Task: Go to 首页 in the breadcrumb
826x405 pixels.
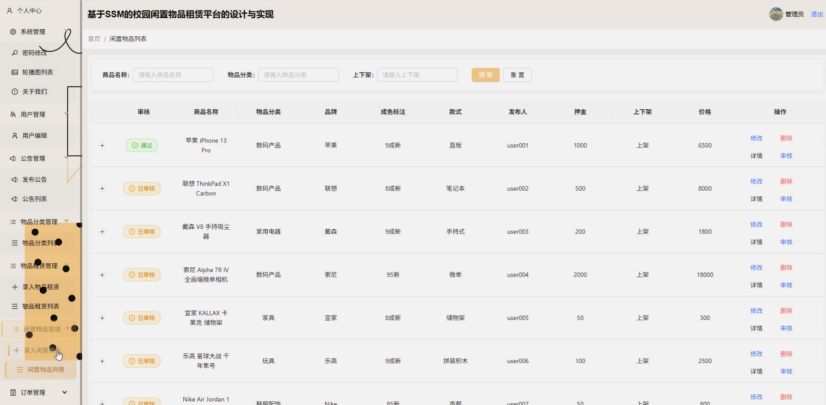Action: tap(94, 39)
